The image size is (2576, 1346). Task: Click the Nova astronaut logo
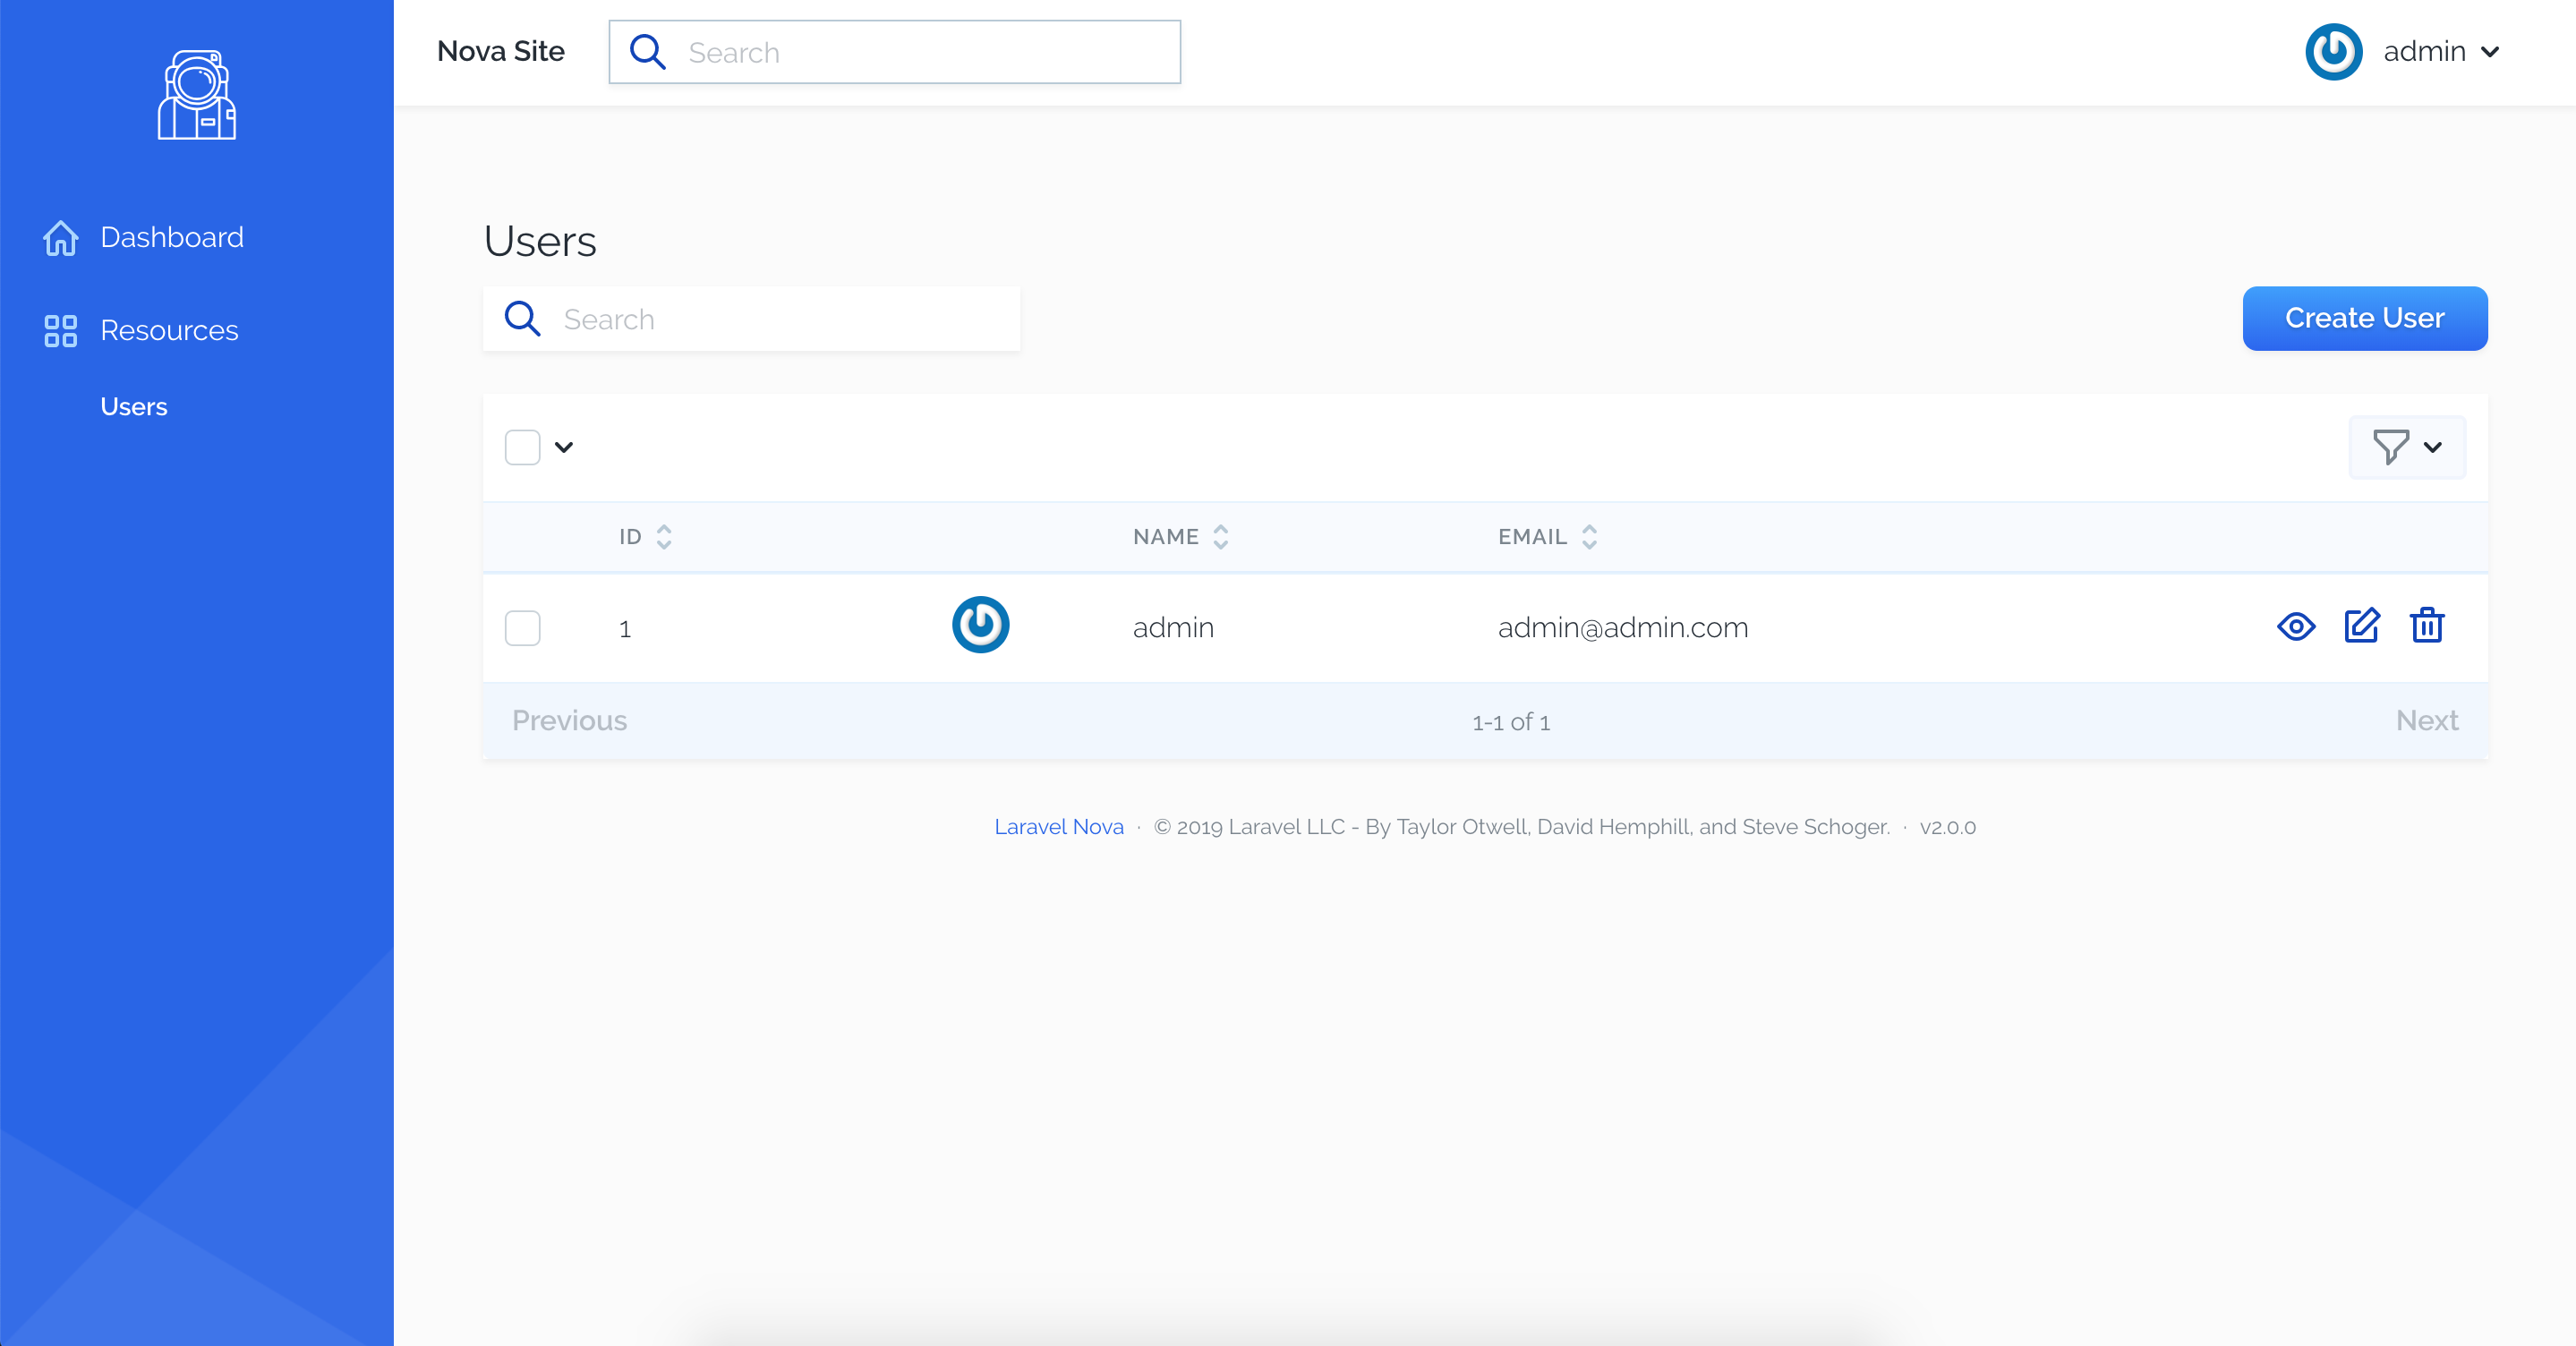(x=197, y=95)
